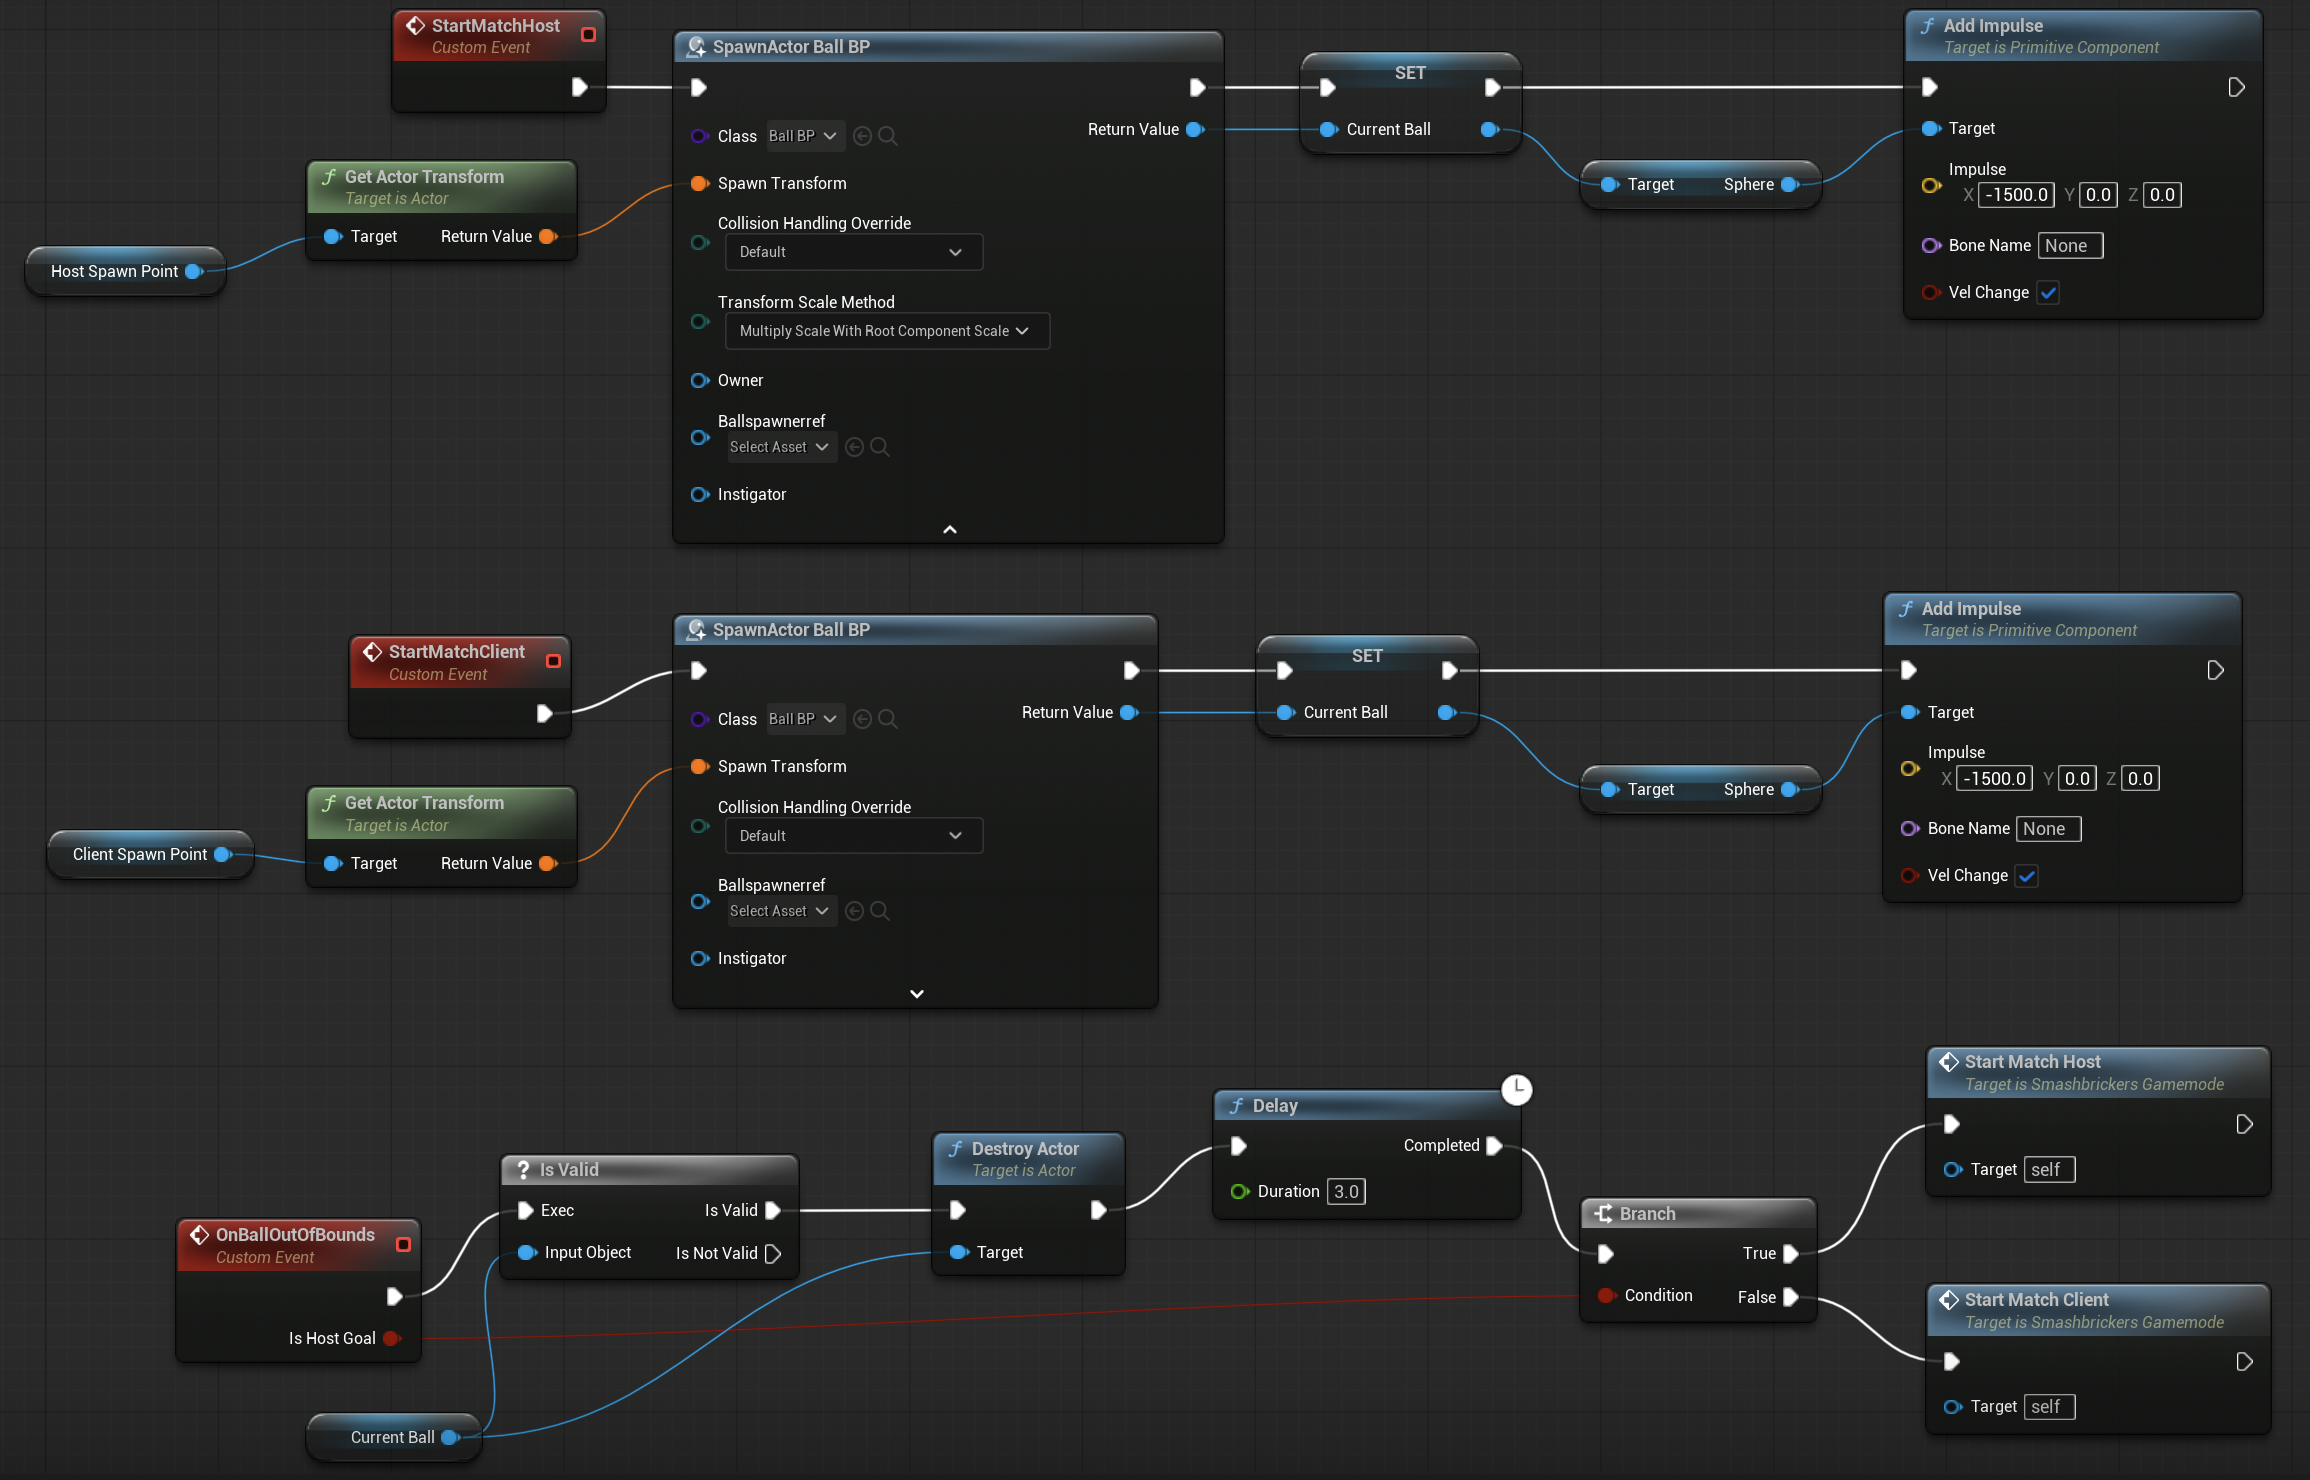Click the Delay Duration green pin
This screenshot has height=1480, width=2310.
[1240, 1192]
